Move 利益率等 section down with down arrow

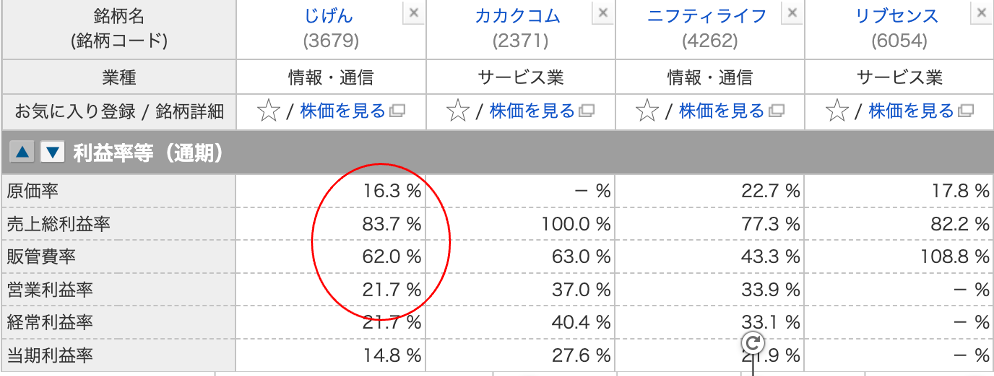point(53,153)
